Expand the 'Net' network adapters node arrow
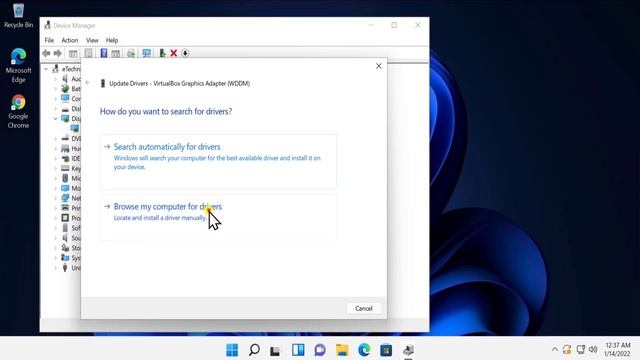 [56, 198]
